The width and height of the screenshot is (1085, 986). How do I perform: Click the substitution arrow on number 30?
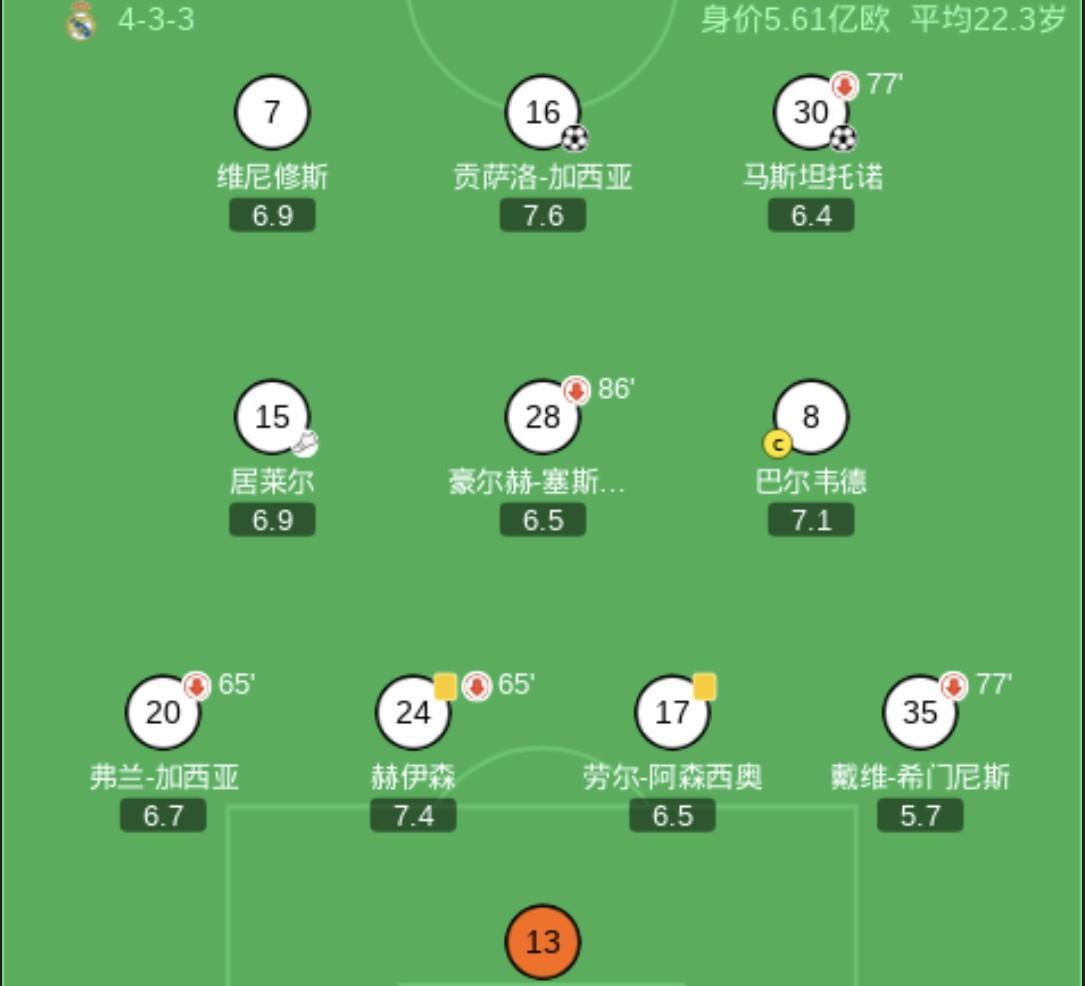click(x=845, y=87)
